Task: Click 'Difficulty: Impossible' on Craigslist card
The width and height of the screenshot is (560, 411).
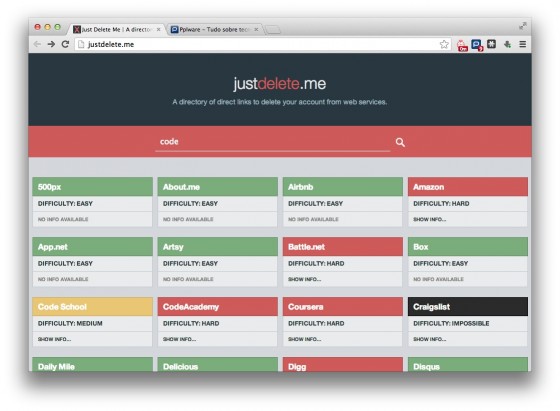Action: pyautogui.click(x=451, y=324)
